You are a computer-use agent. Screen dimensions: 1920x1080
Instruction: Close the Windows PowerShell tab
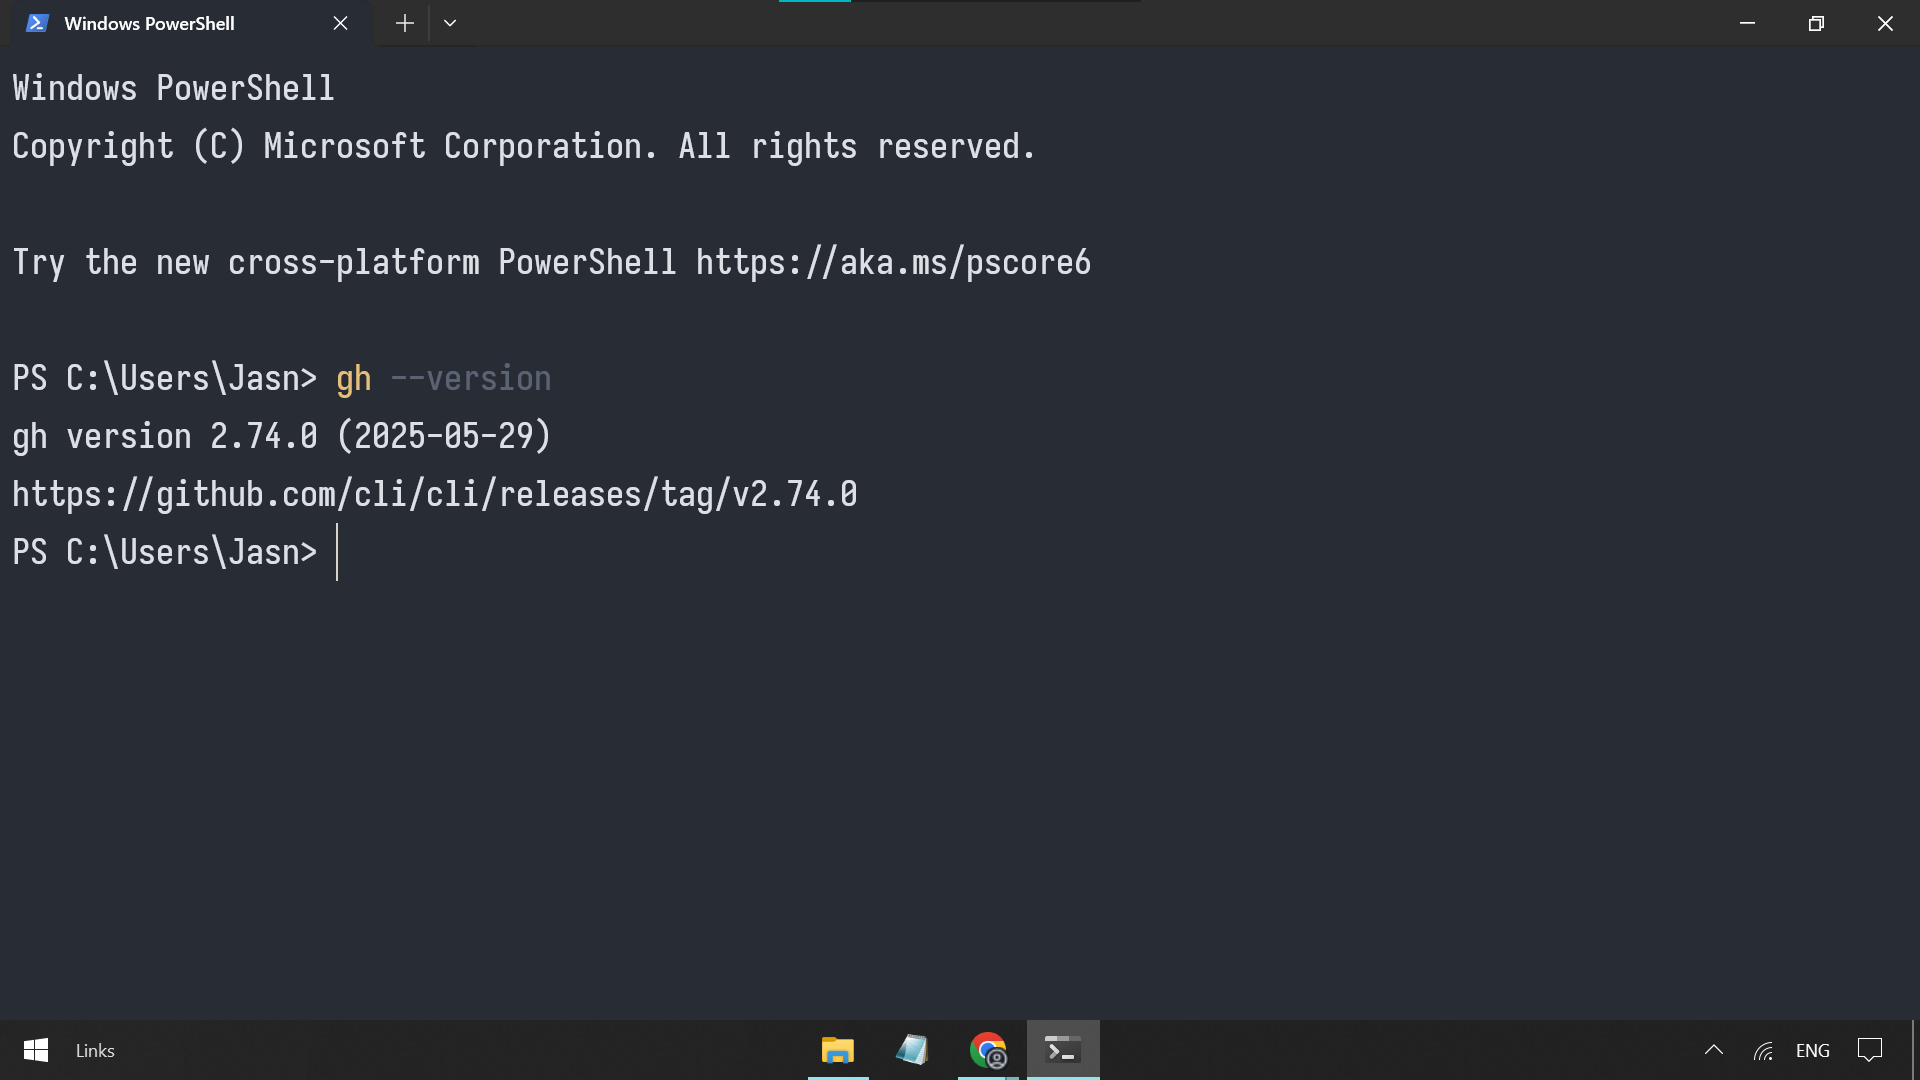click(x=340, y=23)
